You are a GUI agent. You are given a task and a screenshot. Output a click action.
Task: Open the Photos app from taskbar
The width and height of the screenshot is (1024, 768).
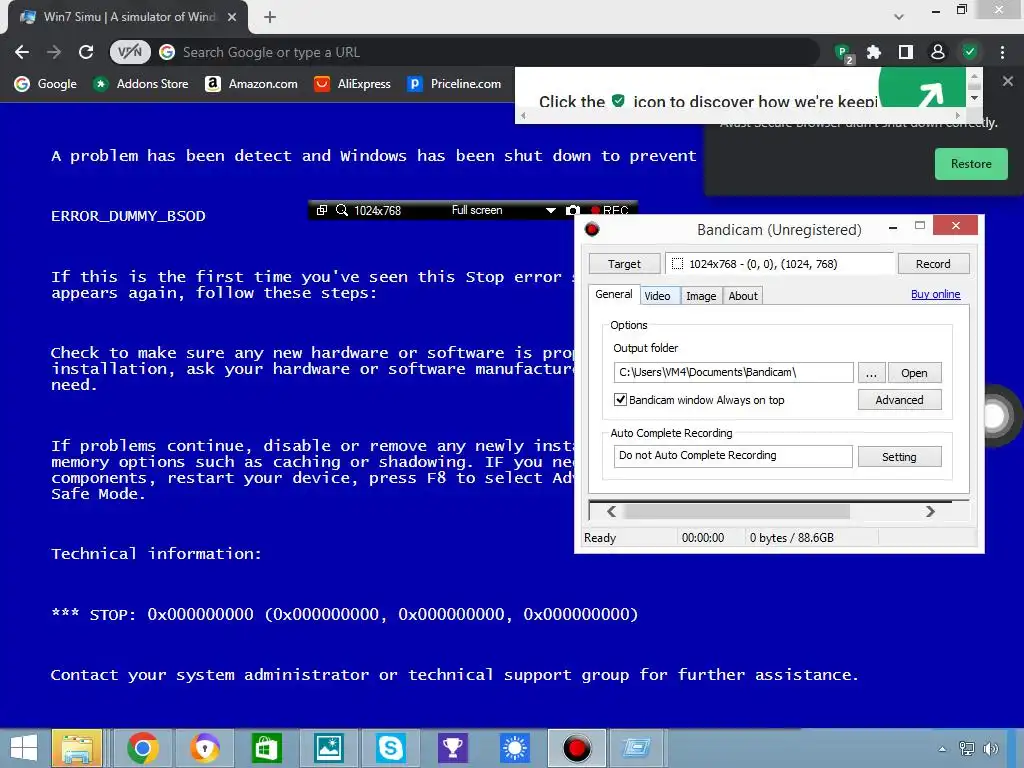click(x=328, y=748)
